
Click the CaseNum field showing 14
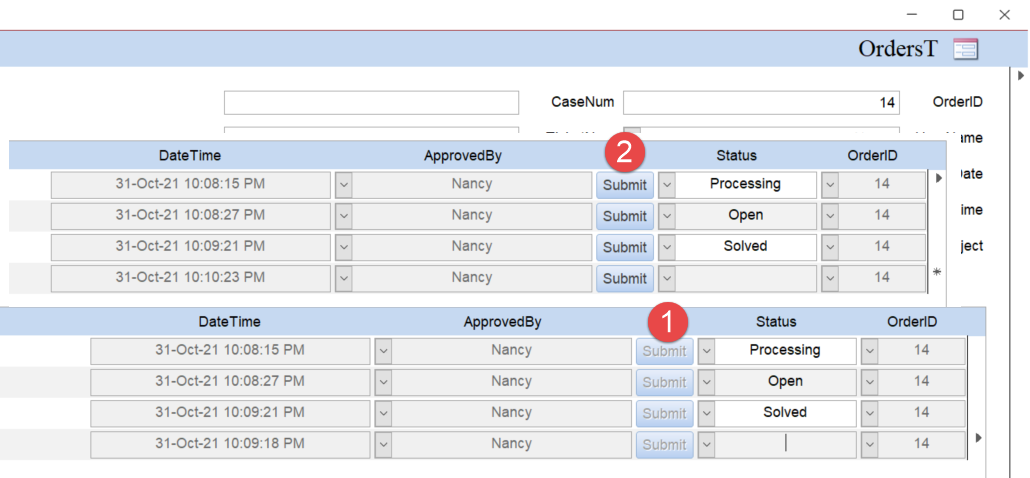click(x=760, y=103)
